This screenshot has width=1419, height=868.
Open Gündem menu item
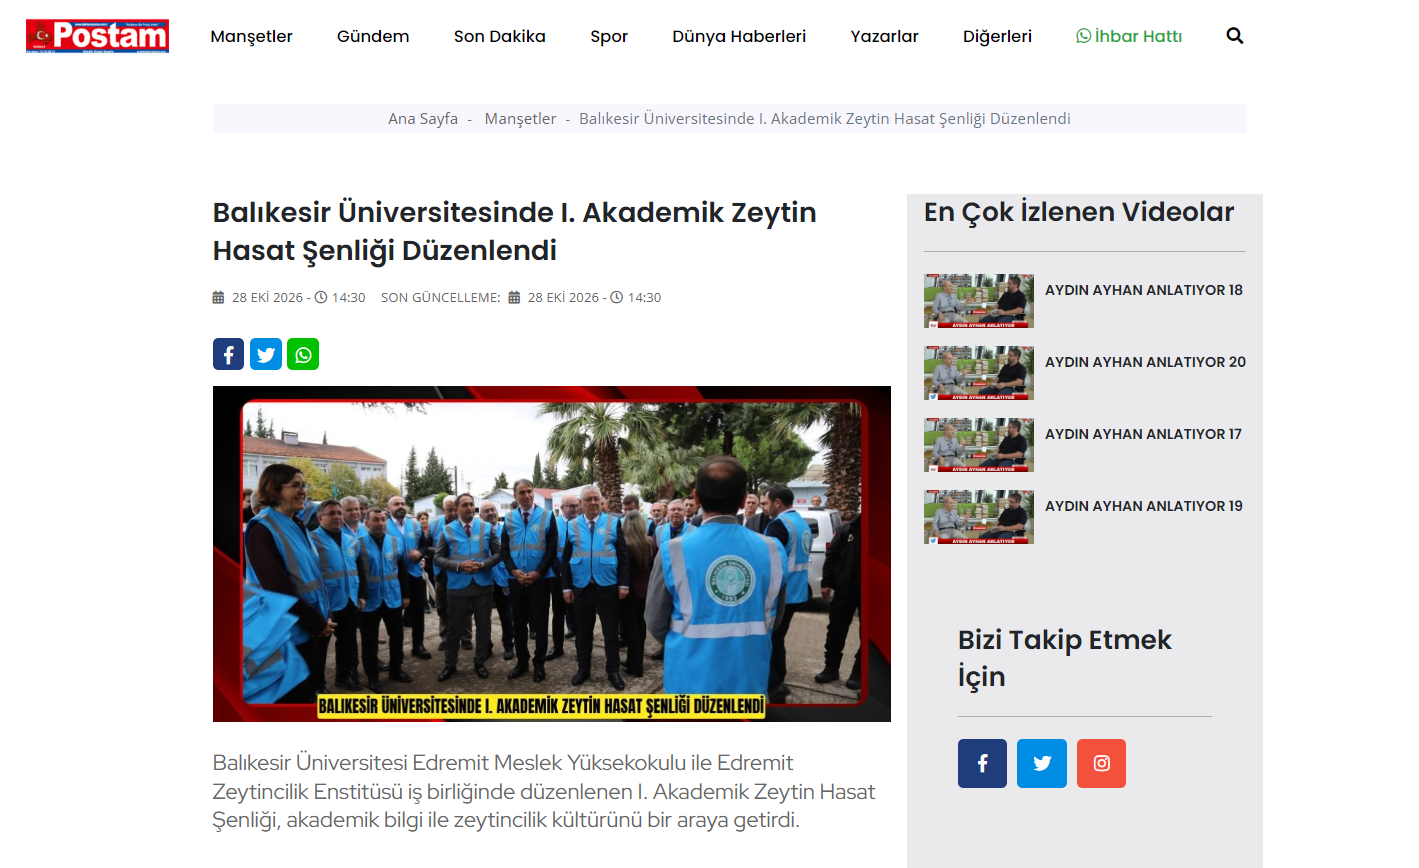coord(373,36)
